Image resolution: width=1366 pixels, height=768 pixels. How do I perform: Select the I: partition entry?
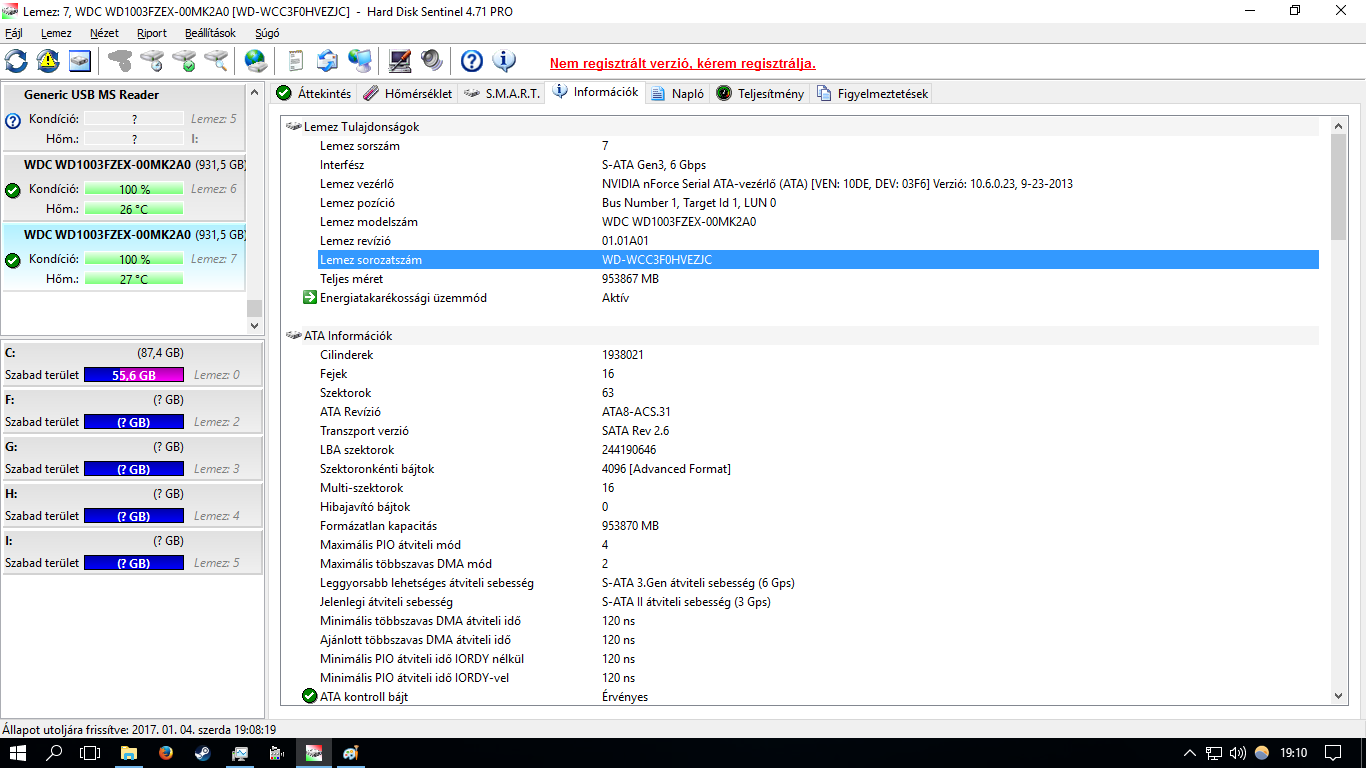click(132, 552)
